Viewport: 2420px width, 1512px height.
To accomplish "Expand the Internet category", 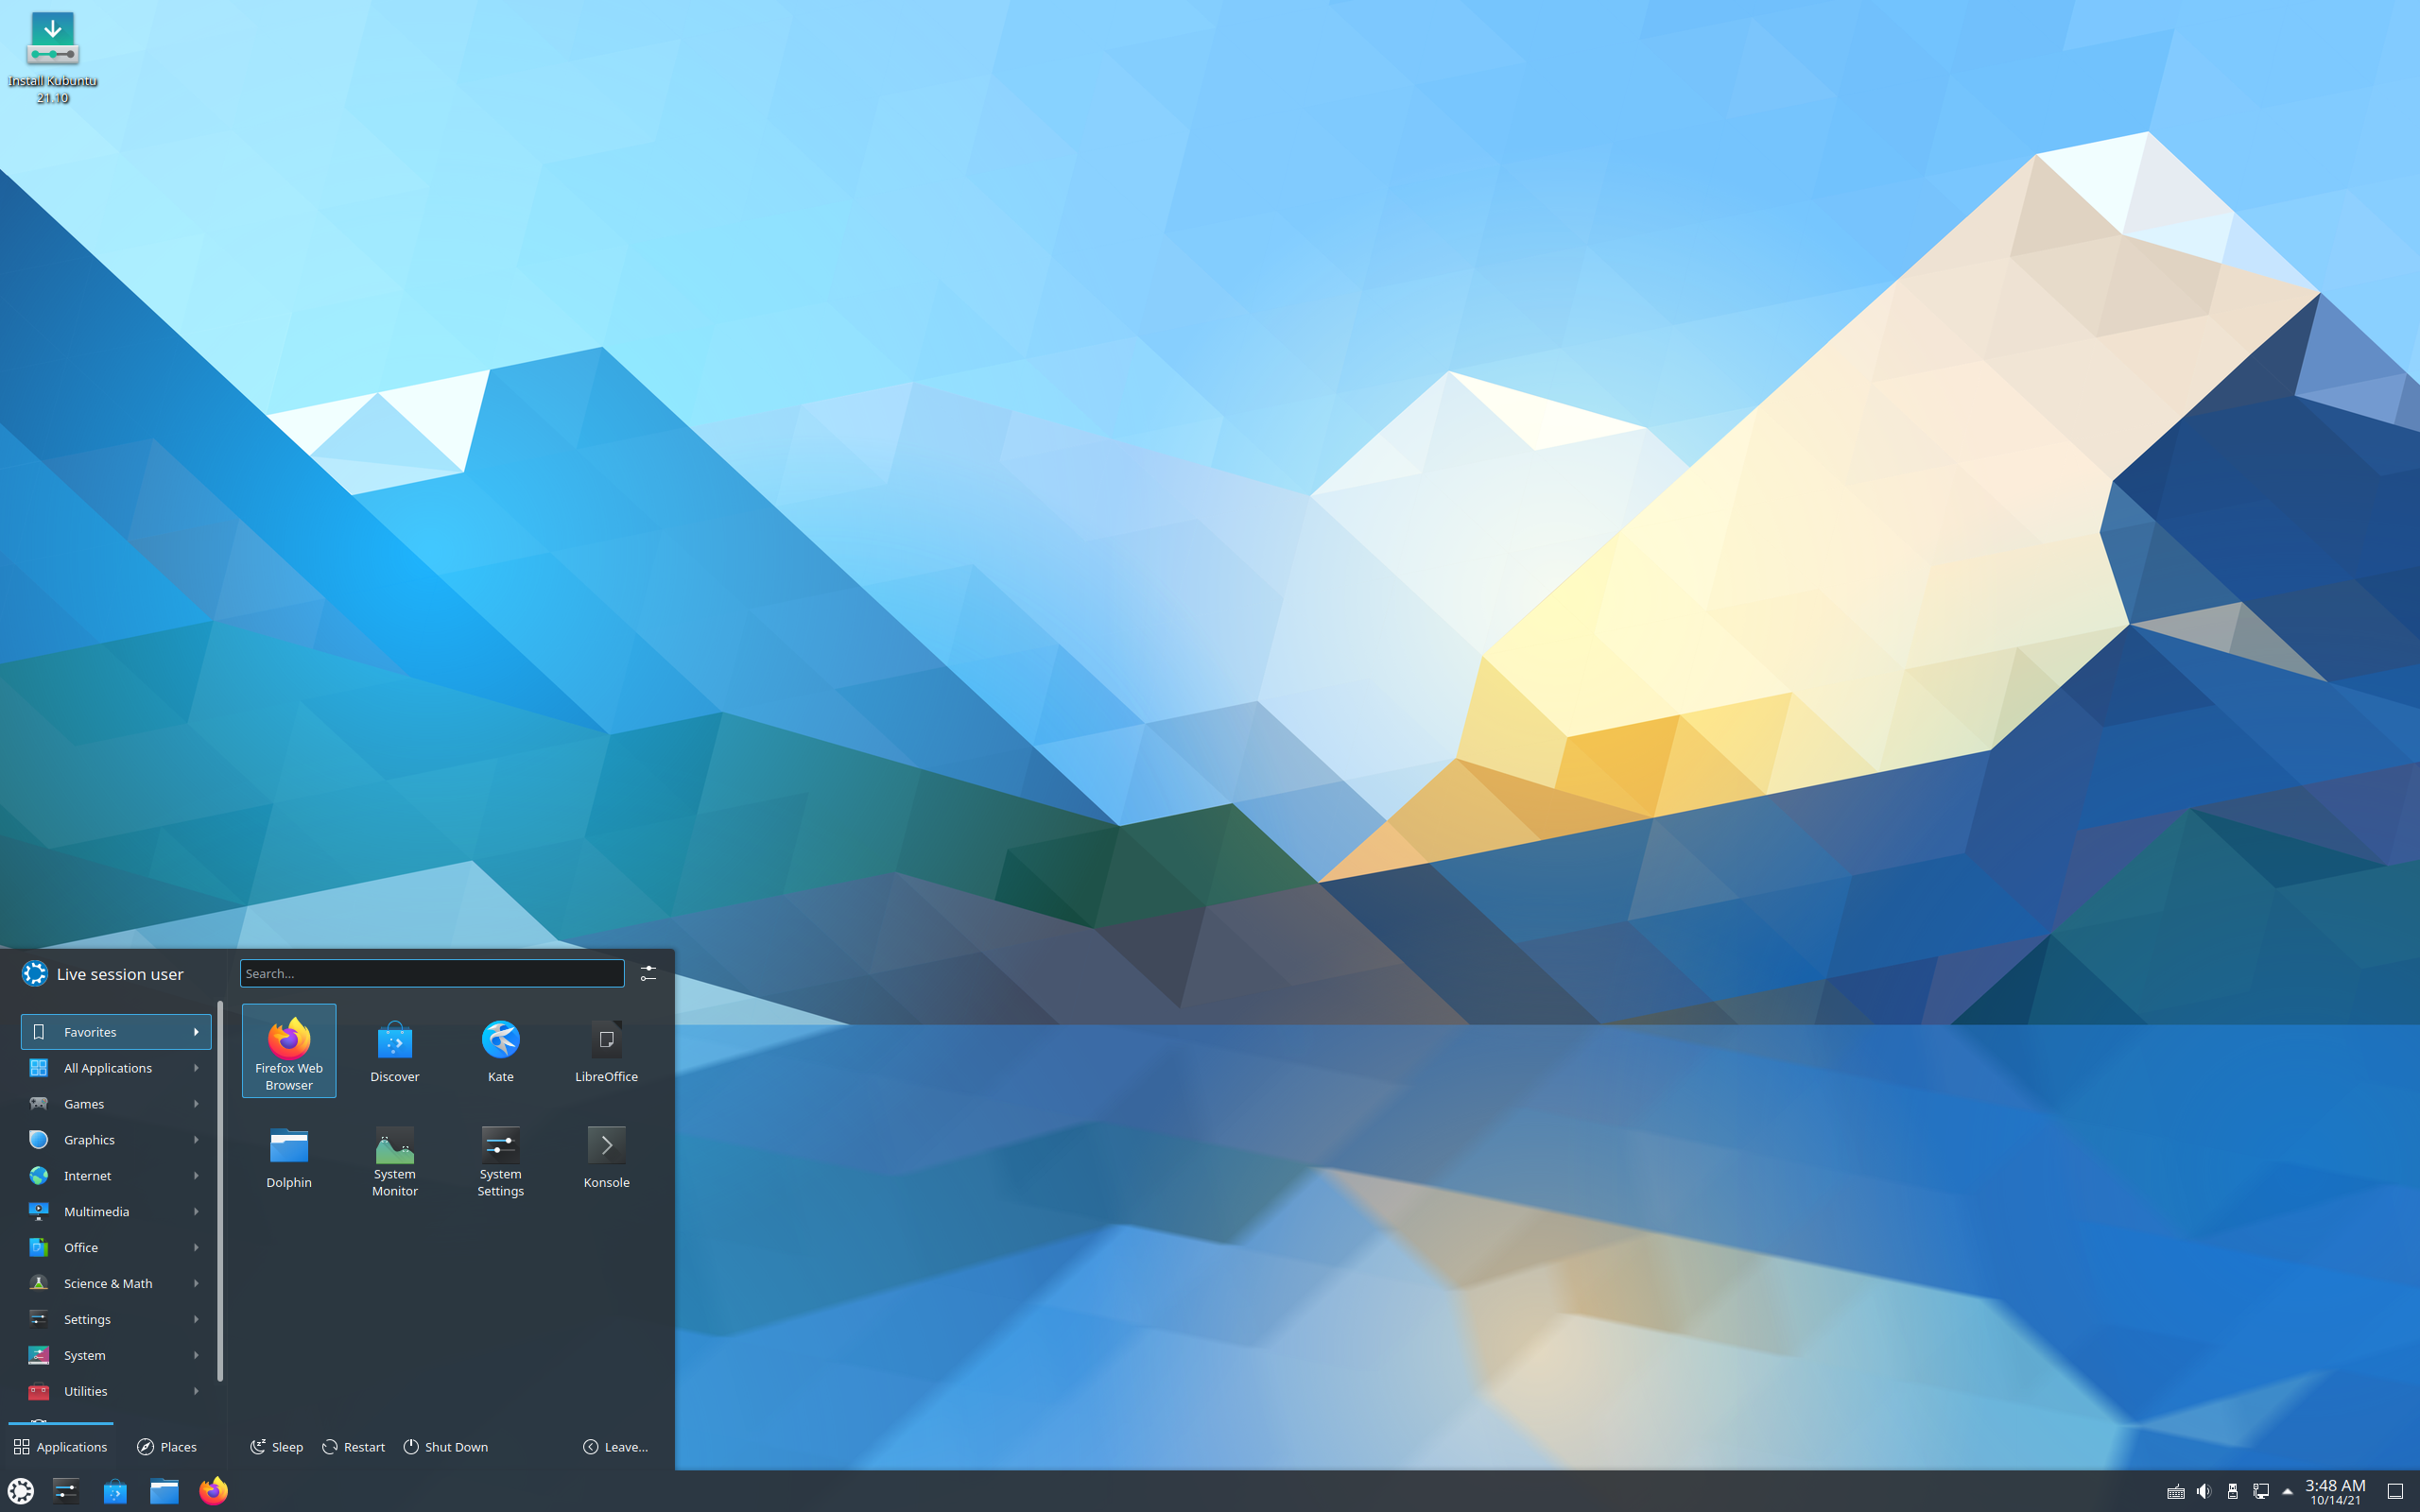I will pyautogui.click(x=116, y=1176).
